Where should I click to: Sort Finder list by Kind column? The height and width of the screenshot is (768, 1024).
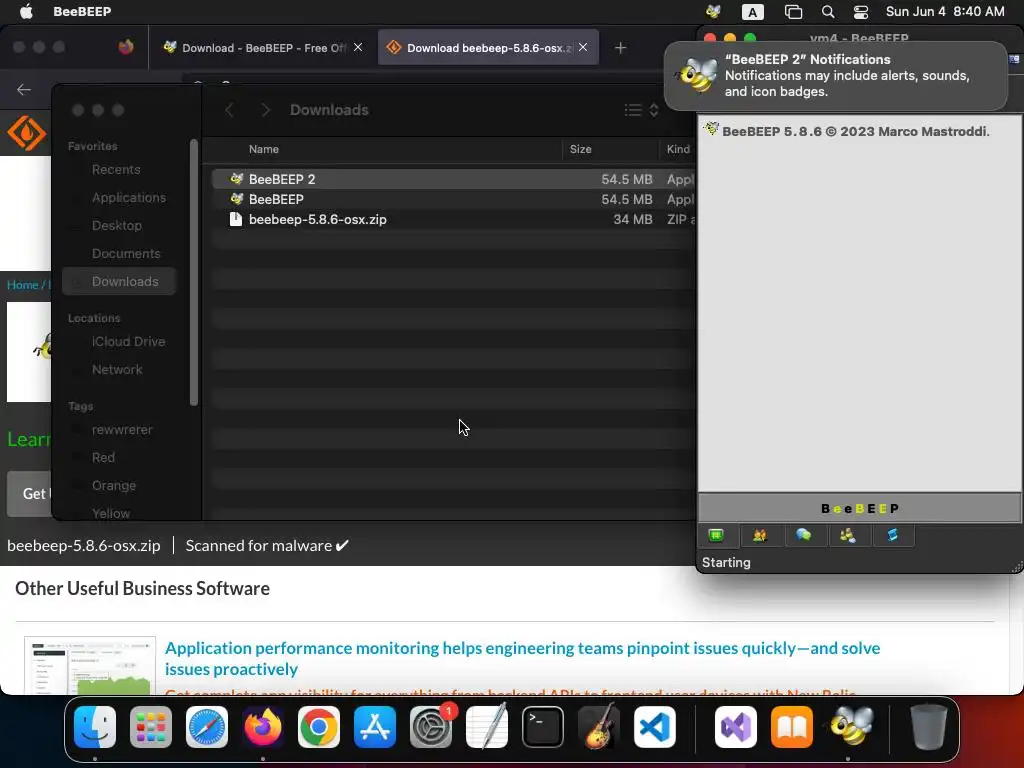tap(678, 149)
